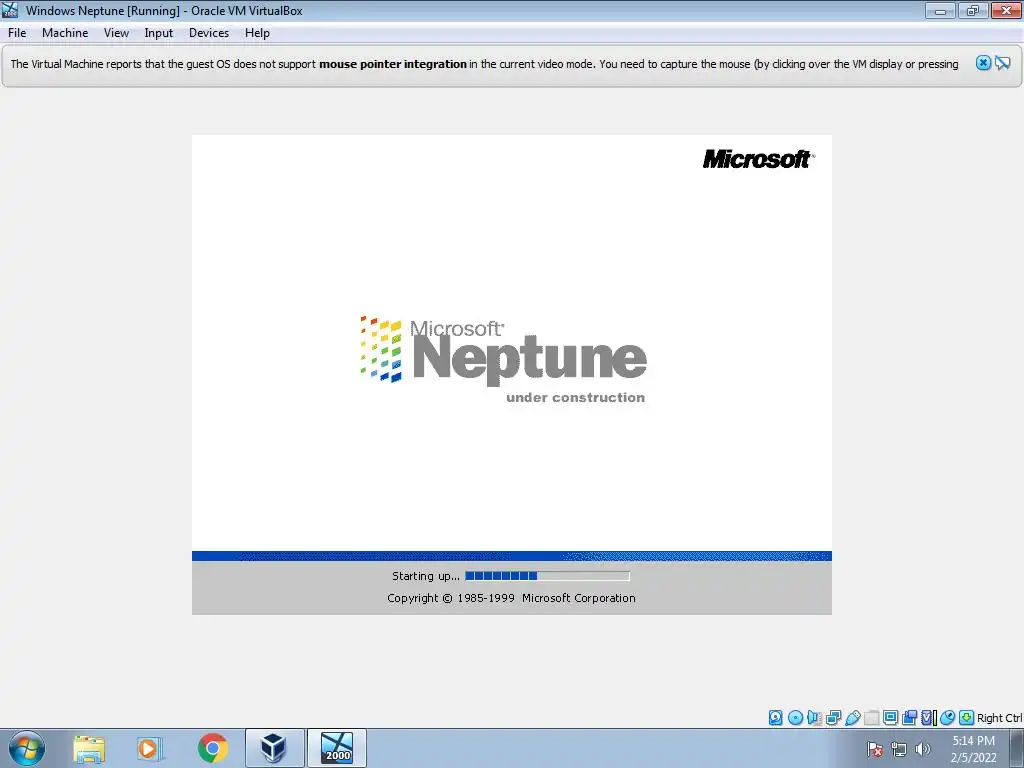Click the hard disk activity status icon

click(775, 718)
